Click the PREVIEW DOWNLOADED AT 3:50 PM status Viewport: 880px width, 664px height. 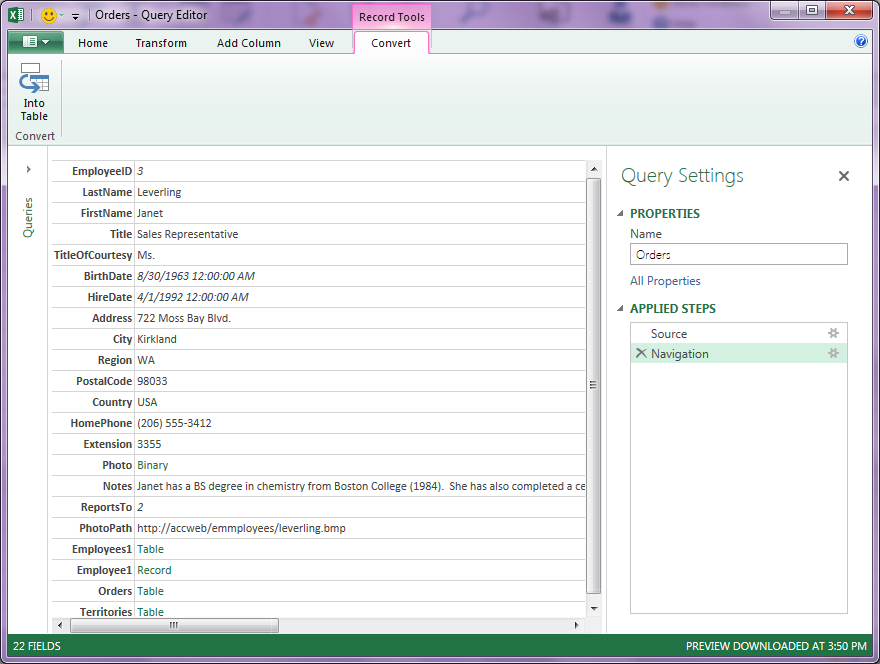[x=776, y=646]
